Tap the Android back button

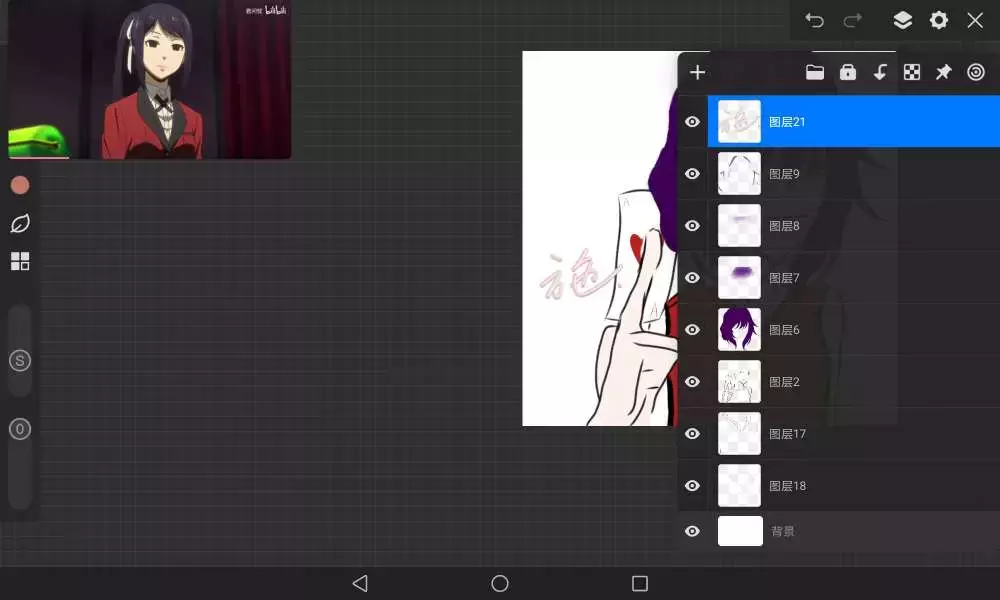360,583
